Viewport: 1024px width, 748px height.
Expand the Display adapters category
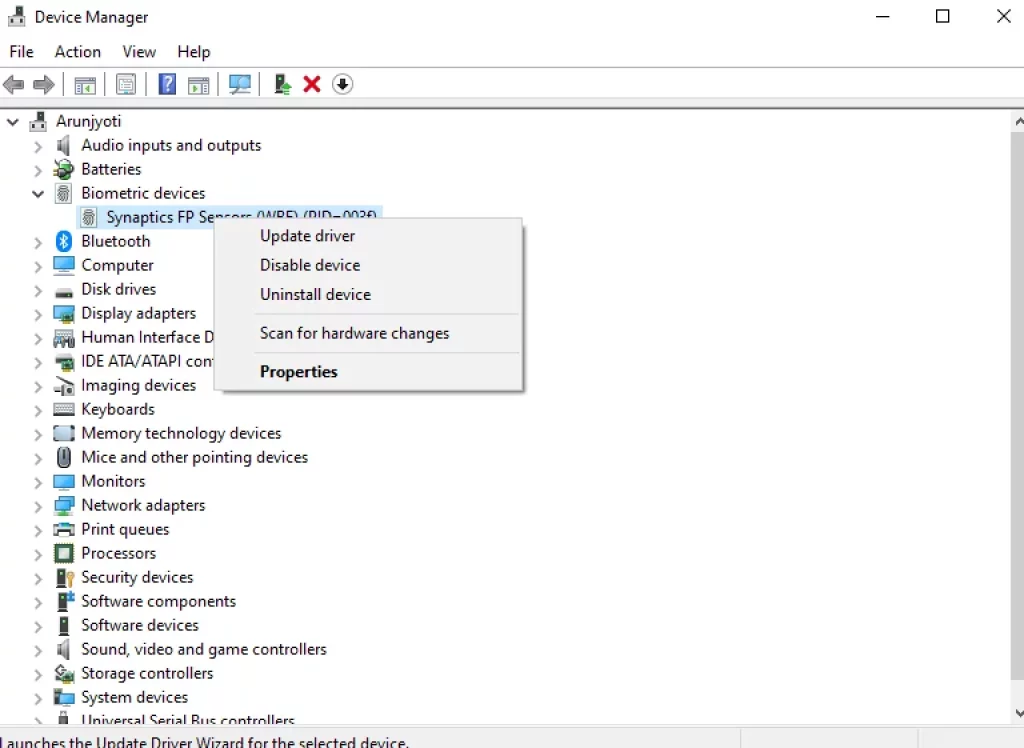pos(38,313)
